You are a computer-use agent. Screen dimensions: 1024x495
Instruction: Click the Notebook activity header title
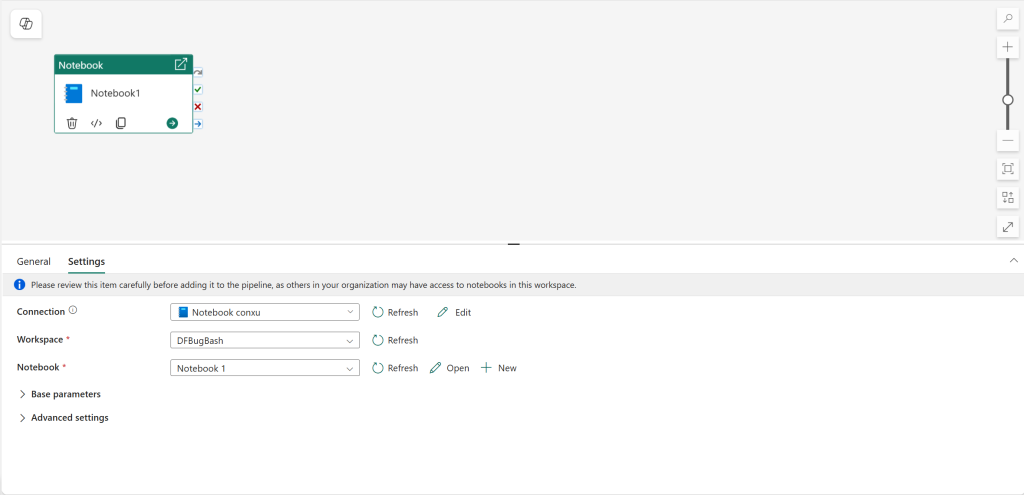click(81, 65)
